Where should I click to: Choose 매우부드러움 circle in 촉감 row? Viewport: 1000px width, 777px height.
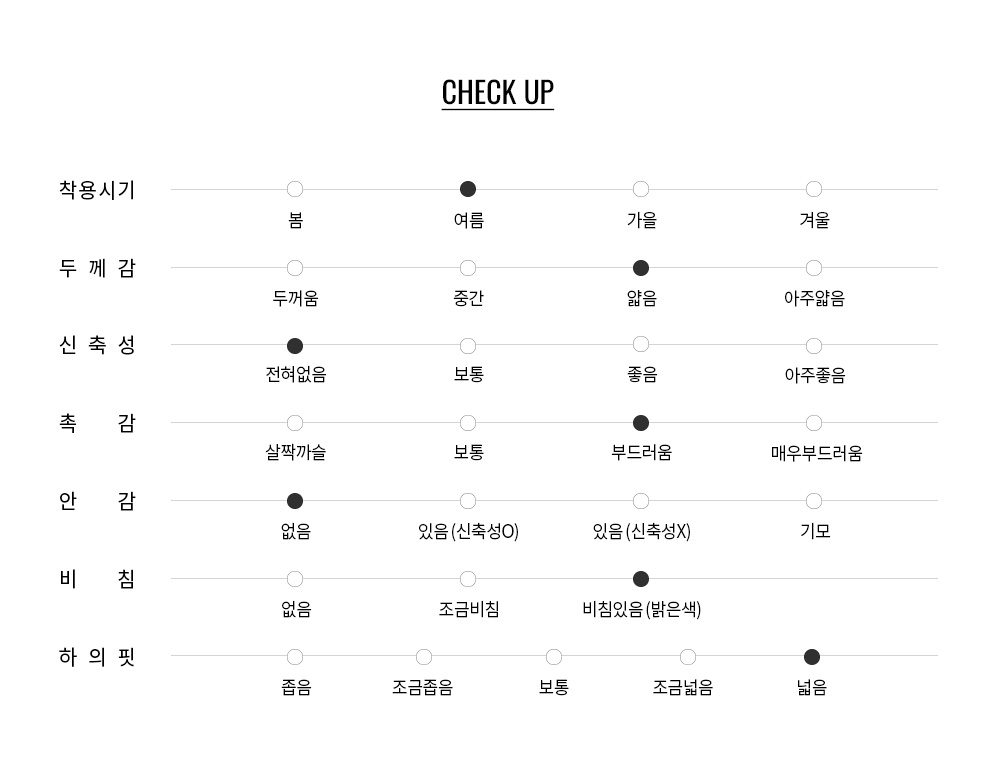[x=814, y=423]
